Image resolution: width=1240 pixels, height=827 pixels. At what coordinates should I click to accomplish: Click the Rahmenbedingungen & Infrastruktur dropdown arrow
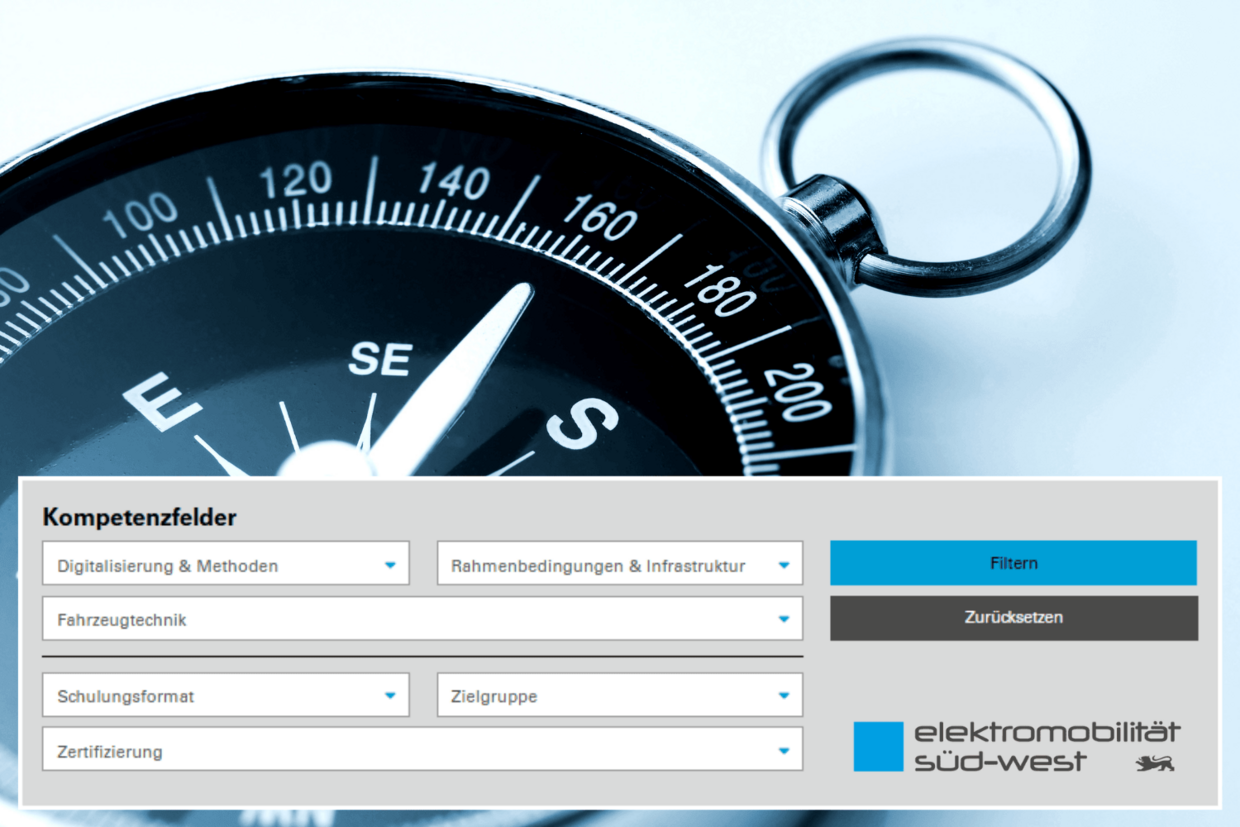pyautogui.click(x=785, y=563)
